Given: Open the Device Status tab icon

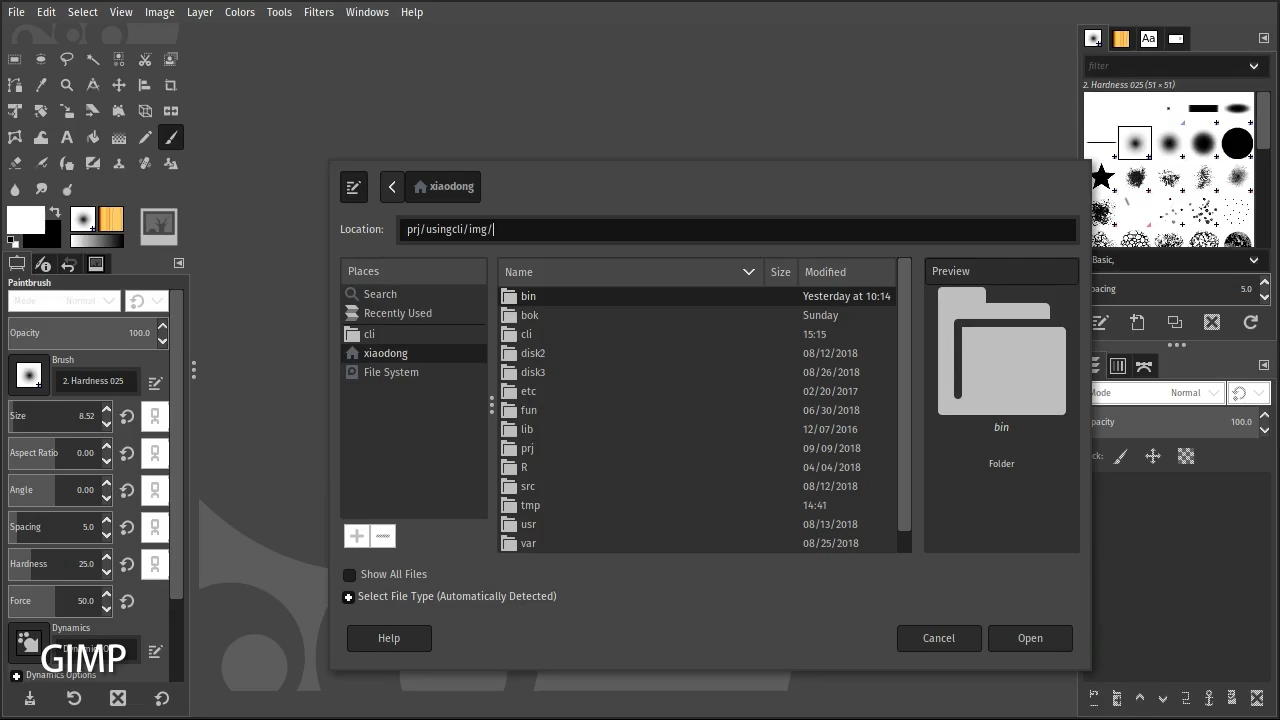Looking at the screenshot, I should [42, 264].
